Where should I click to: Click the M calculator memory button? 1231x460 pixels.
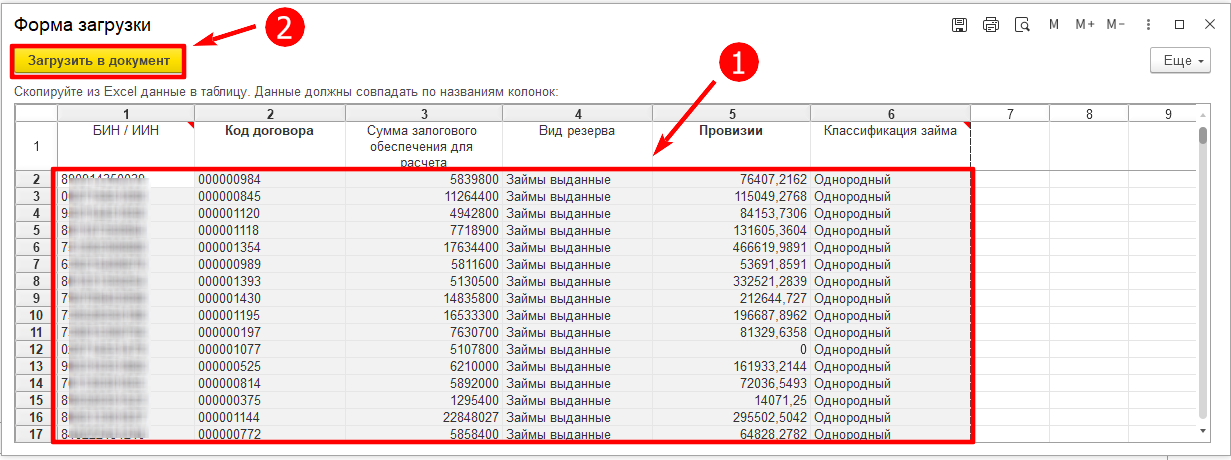[1054, 25]
